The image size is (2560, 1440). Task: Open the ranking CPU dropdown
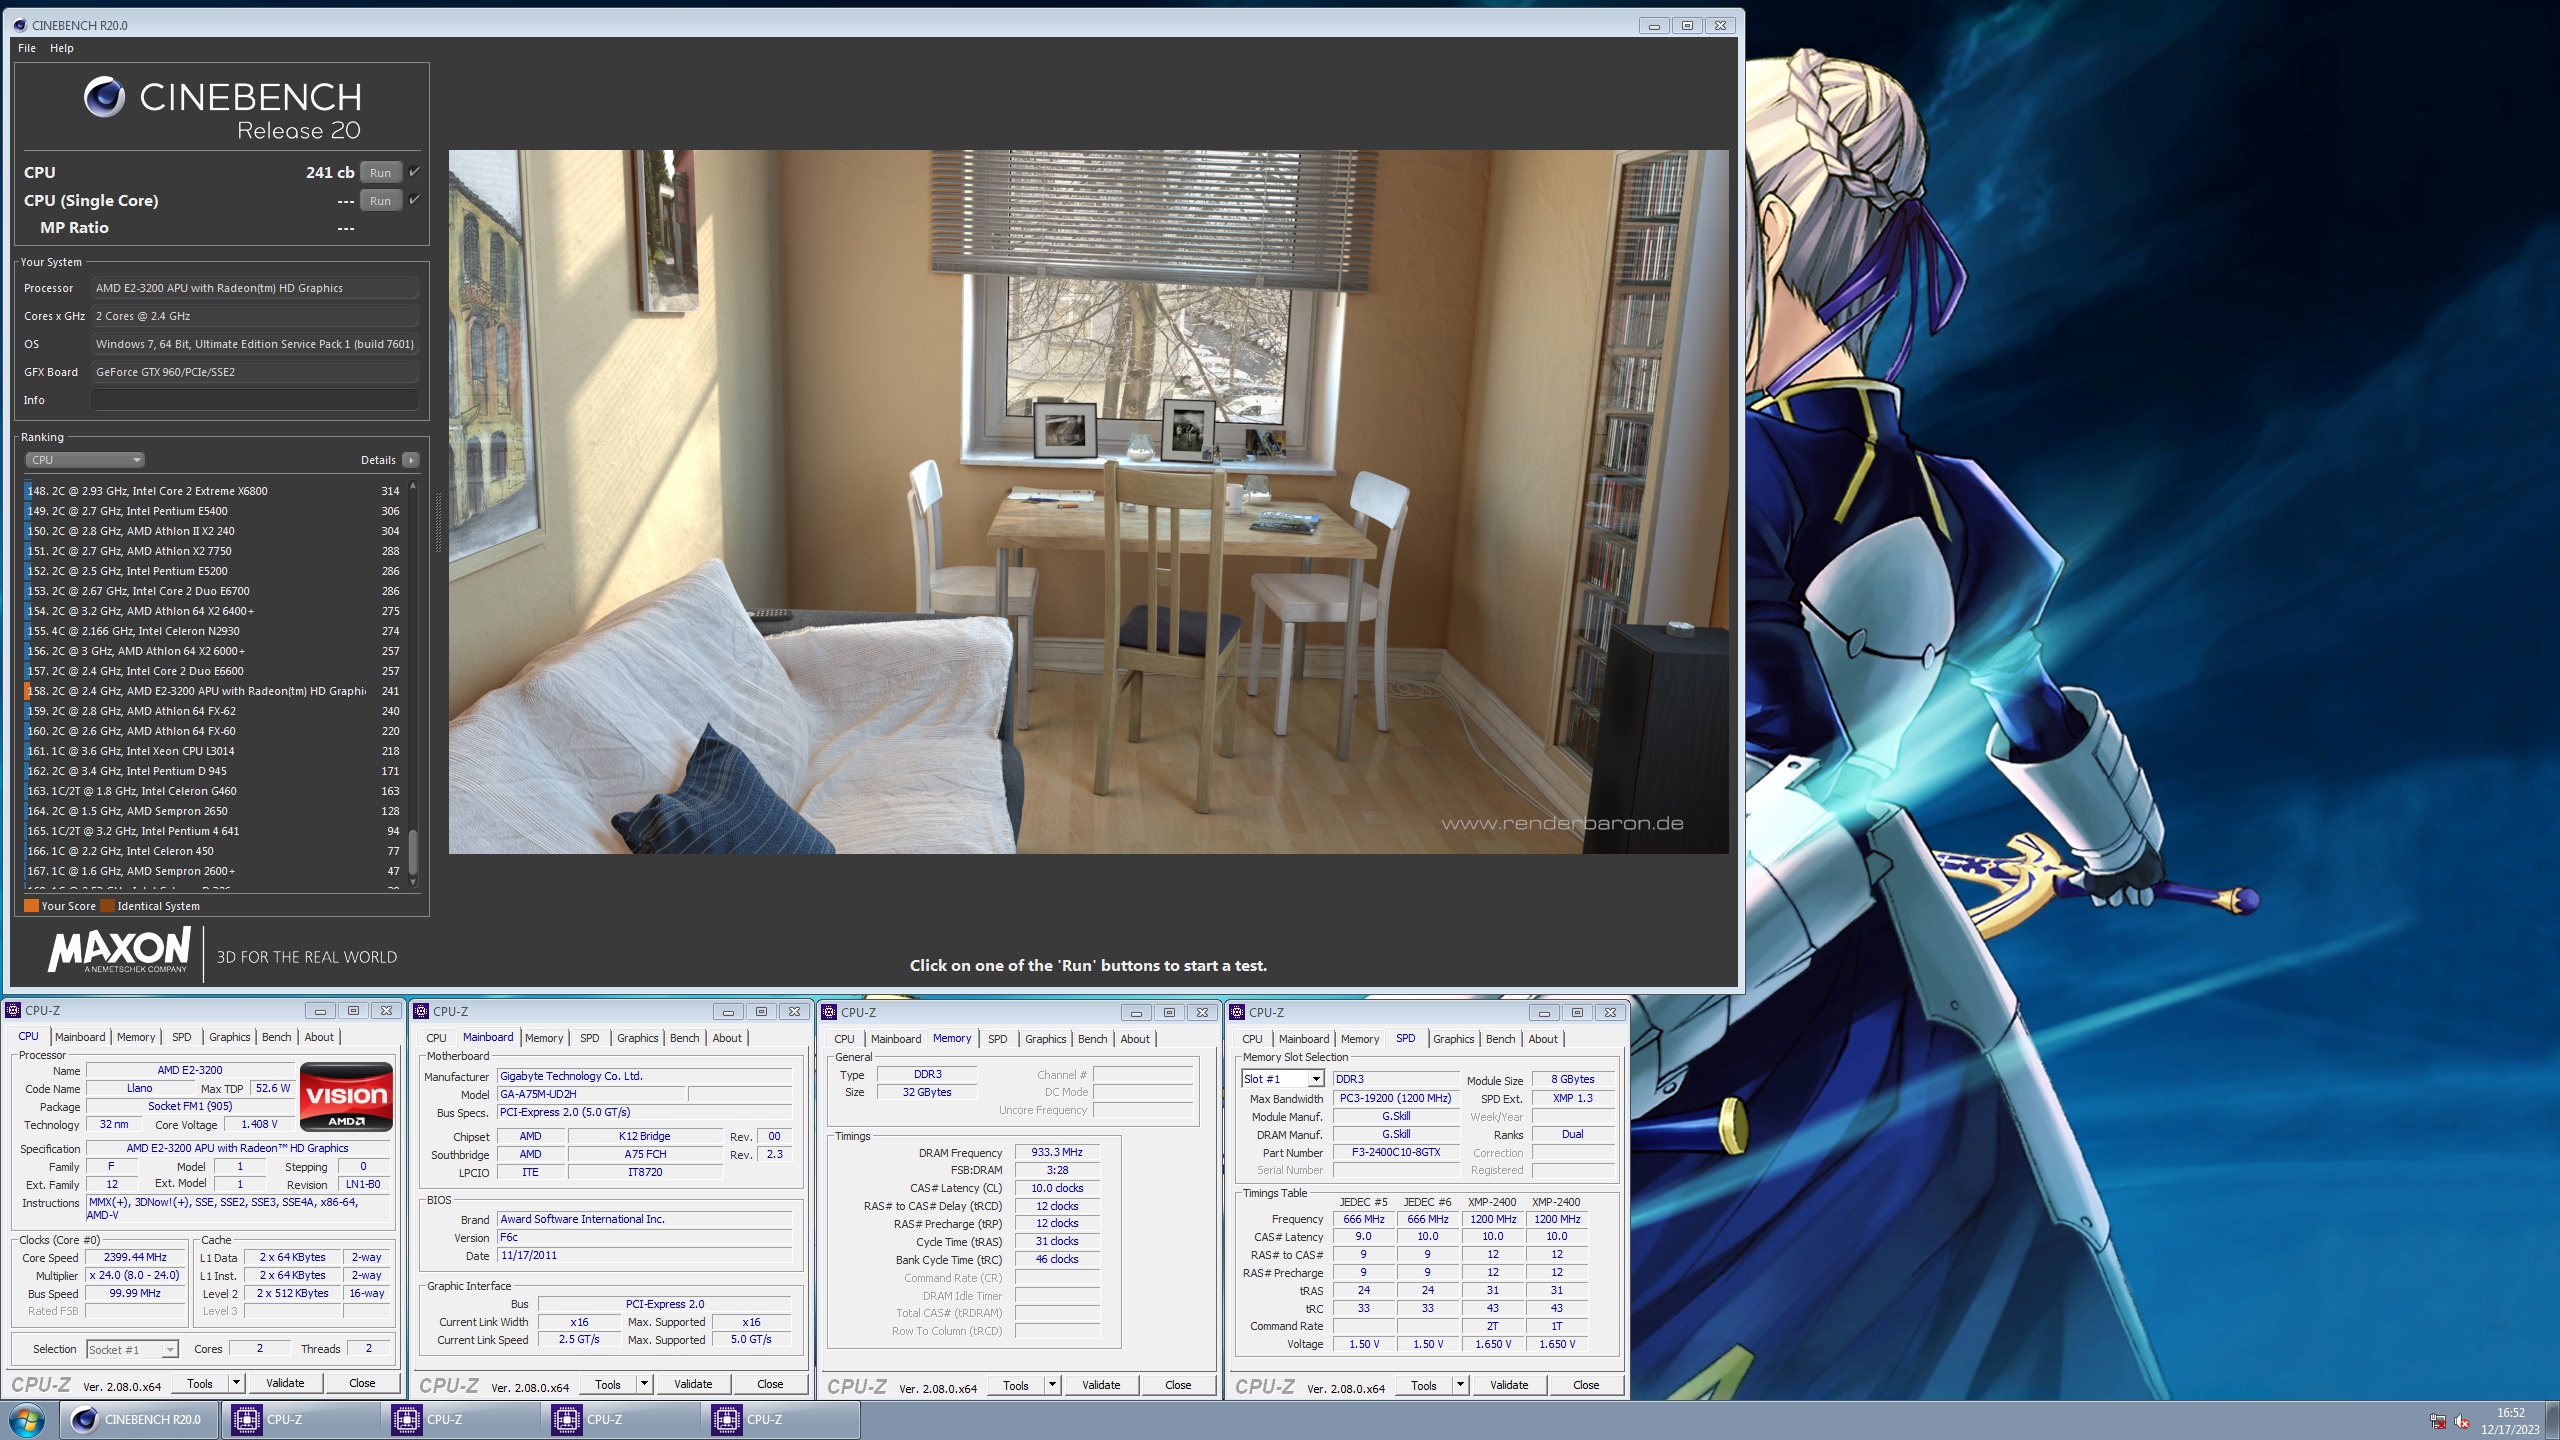[x=85, y=460]
